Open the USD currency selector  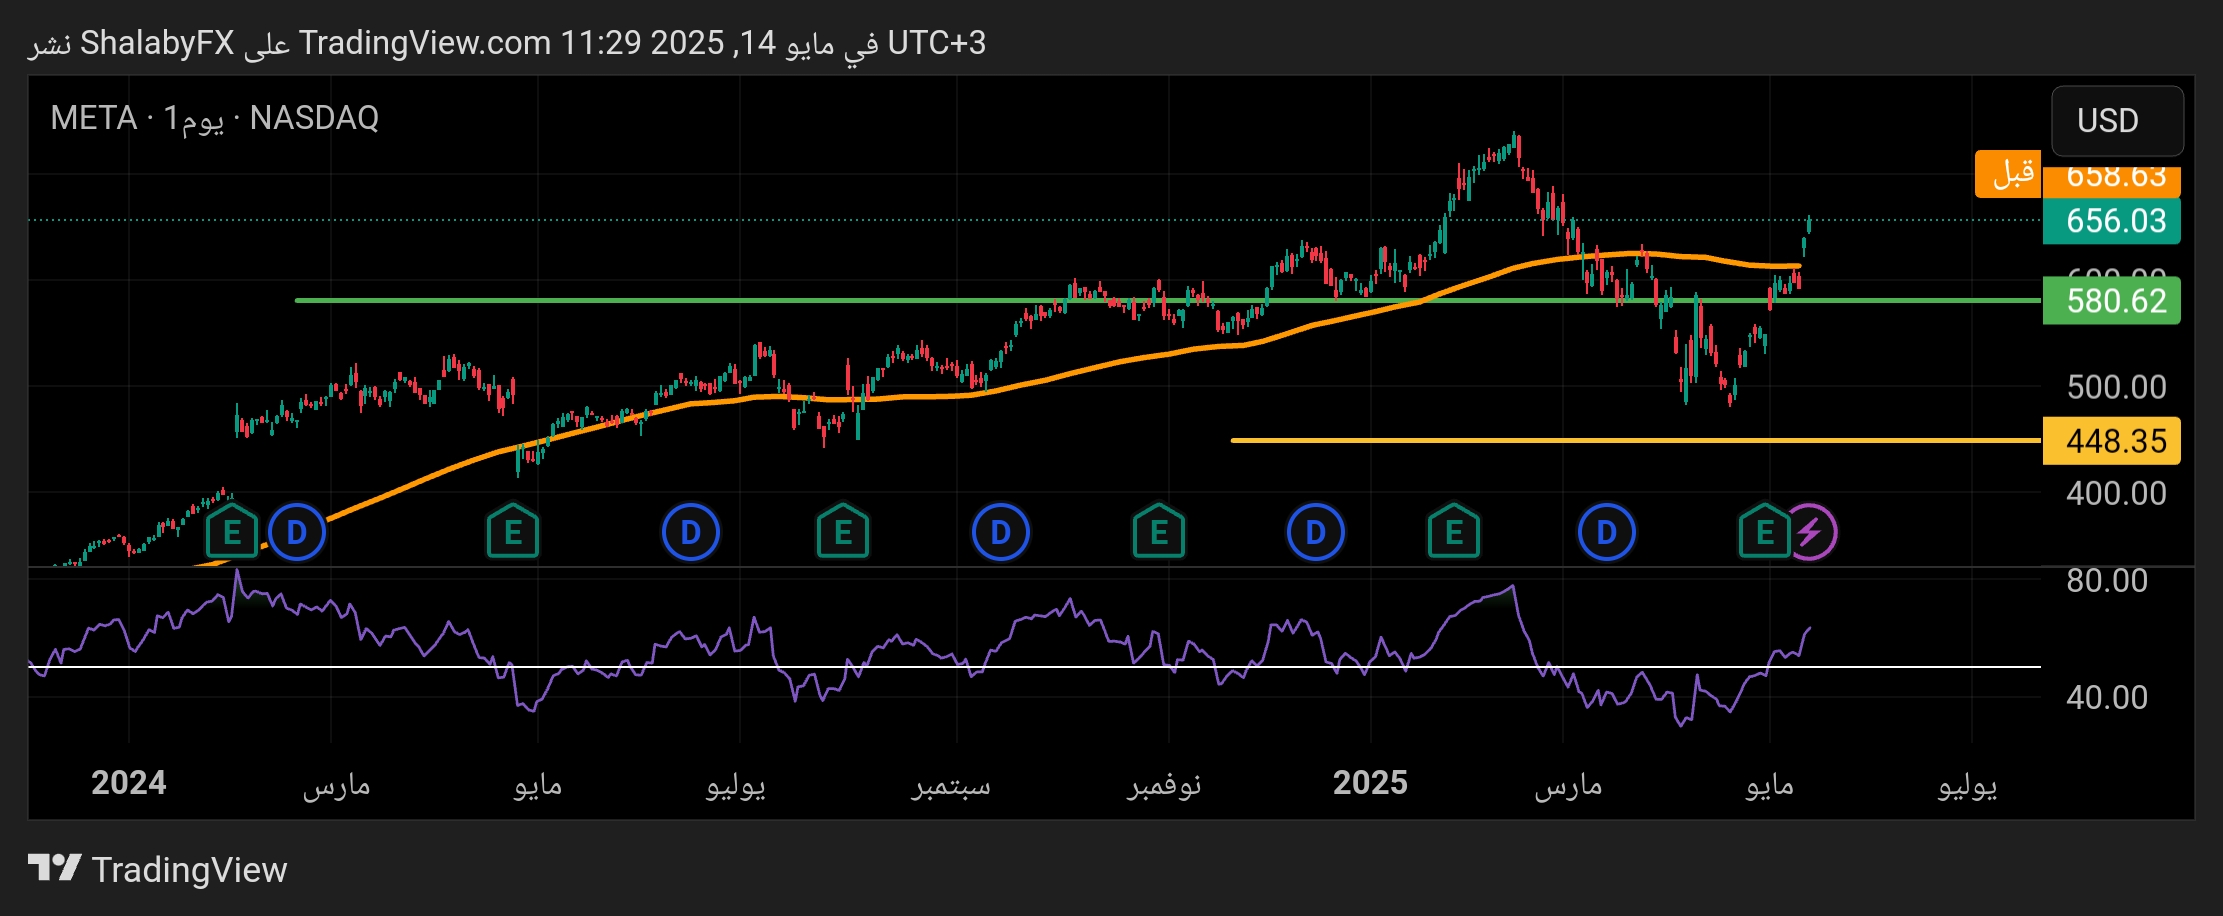[x=2117, y=121]
